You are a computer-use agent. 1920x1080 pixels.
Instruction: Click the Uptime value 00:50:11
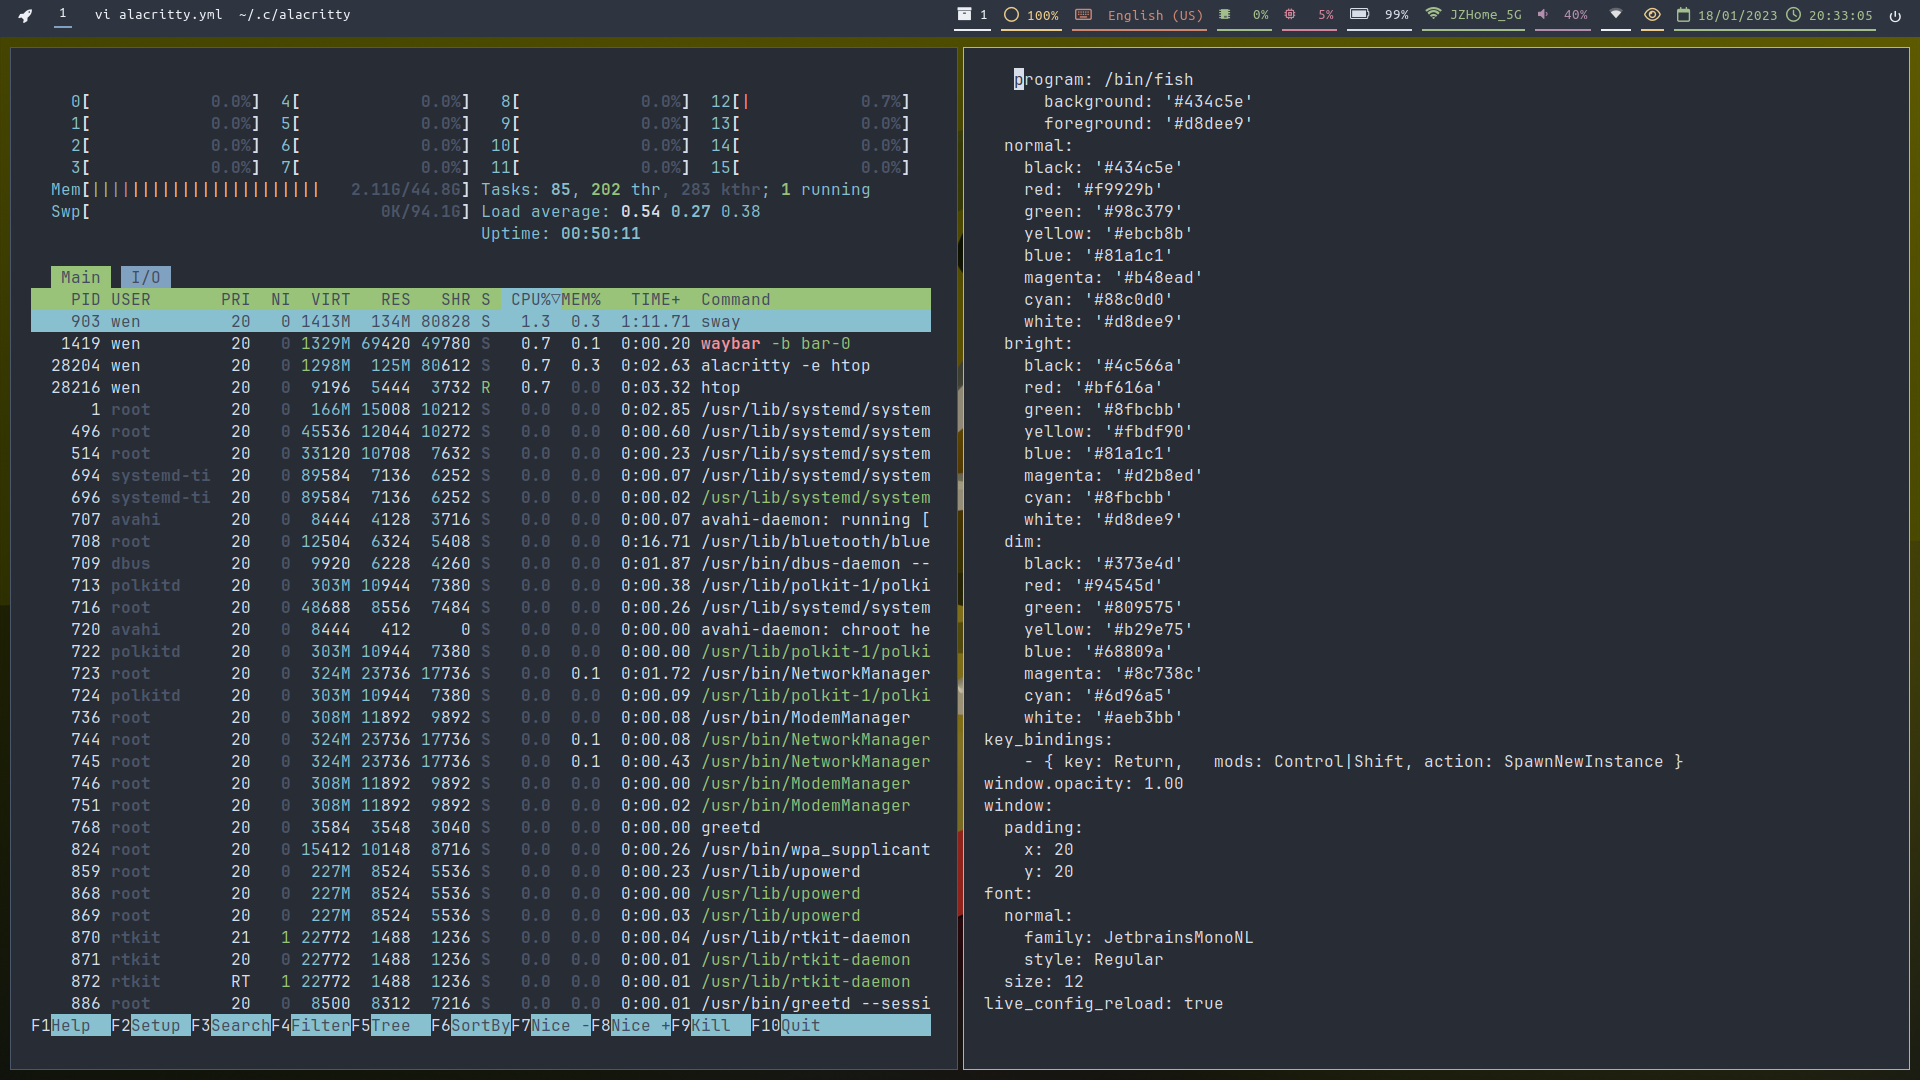coord(601,233)
